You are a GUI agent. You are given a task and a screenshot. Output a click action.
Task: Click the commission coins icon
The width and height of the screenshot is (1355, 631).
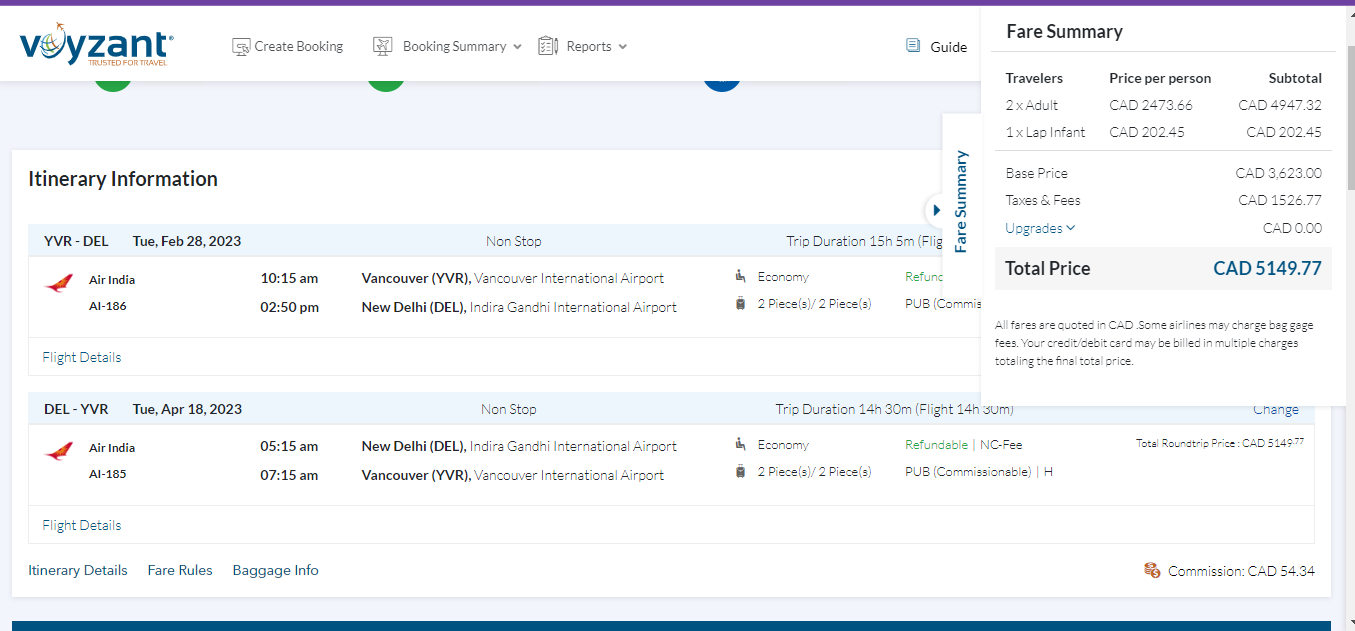click(1152, 570)
